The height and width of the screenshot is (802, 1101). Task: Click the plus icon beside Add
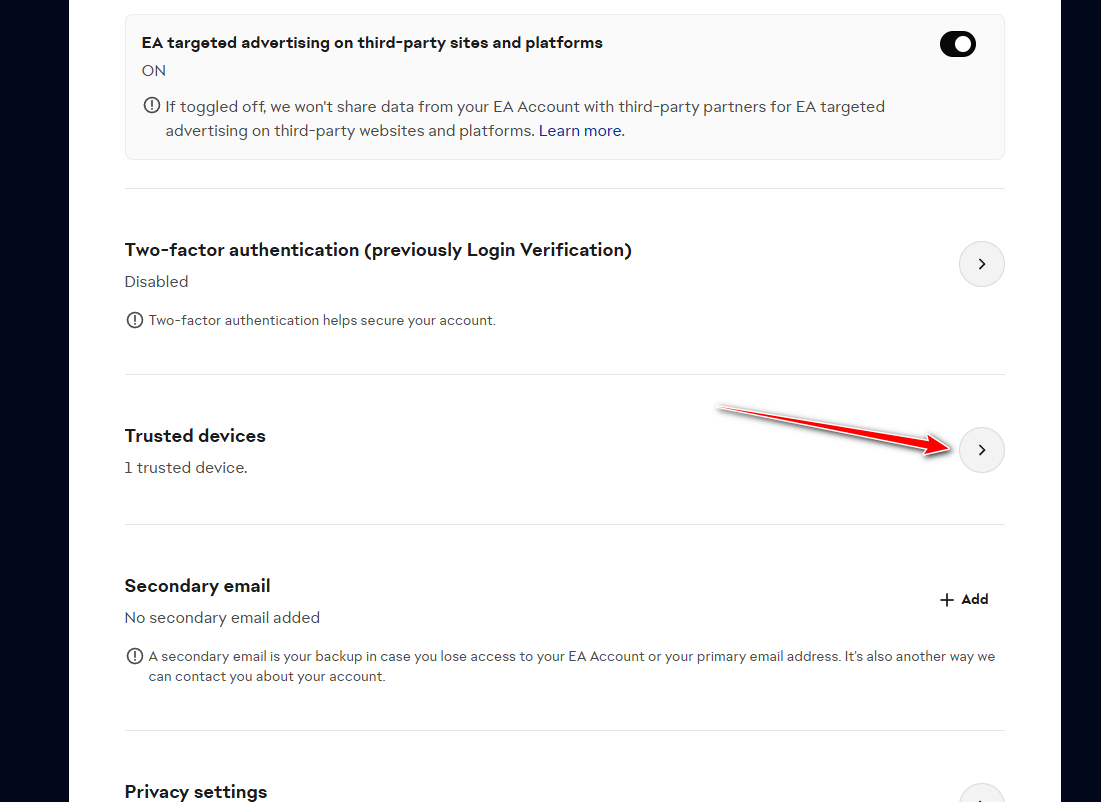[x=947, y=600]
